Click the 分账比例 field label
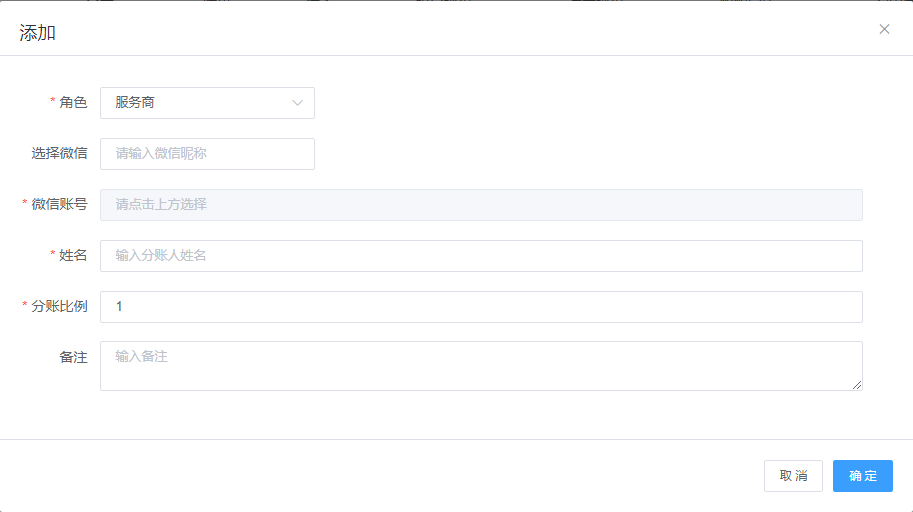This screenshot has height=512, width=913. click(x=59, y=306)
